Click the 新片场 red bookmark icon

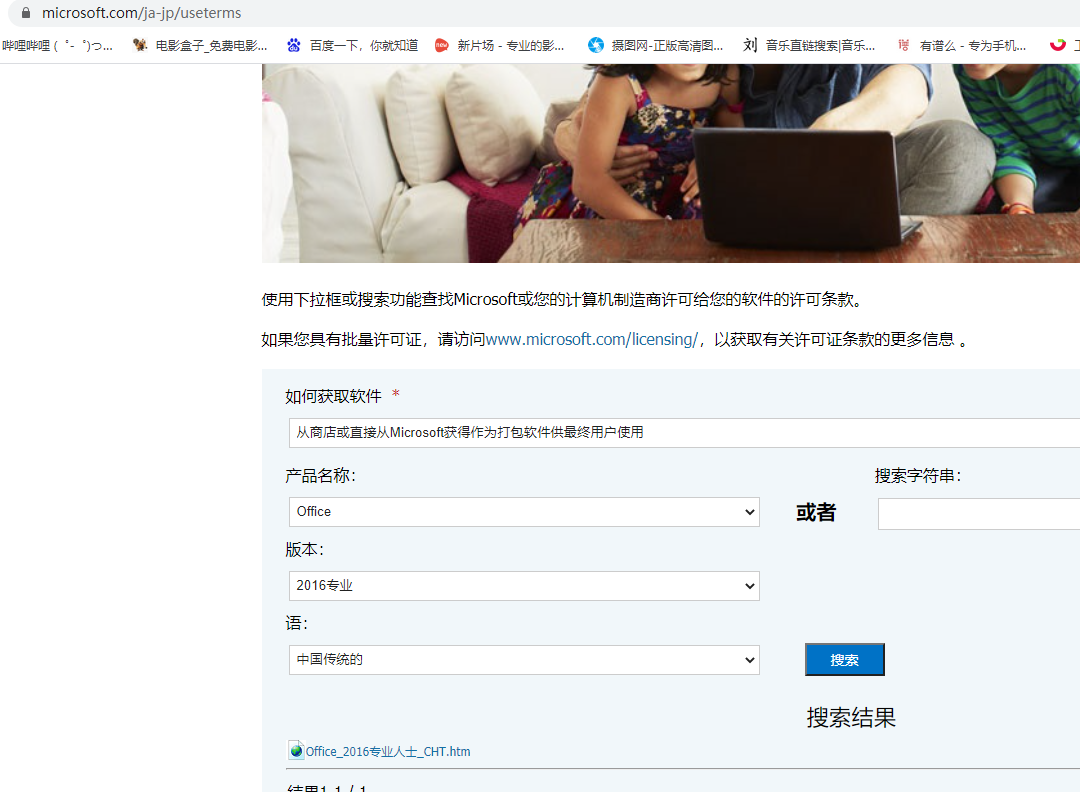442,45
